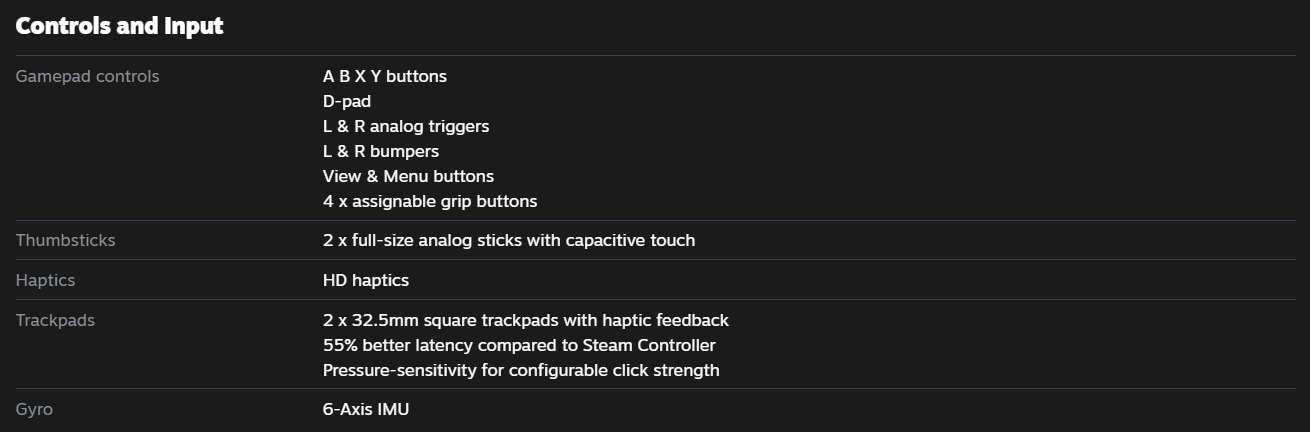The width and height of the screenshot is (1310, 432).
Task: Click the 'D-pad' spec line
Action: click(x=346, y=101)
